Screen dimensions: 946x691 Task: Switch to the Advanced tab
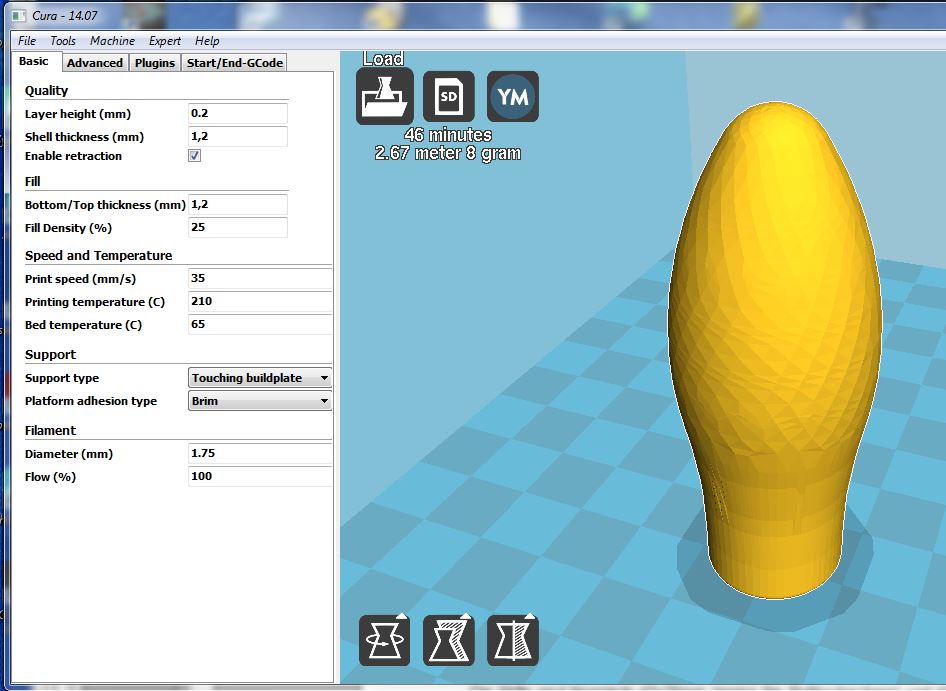point(95,62)
